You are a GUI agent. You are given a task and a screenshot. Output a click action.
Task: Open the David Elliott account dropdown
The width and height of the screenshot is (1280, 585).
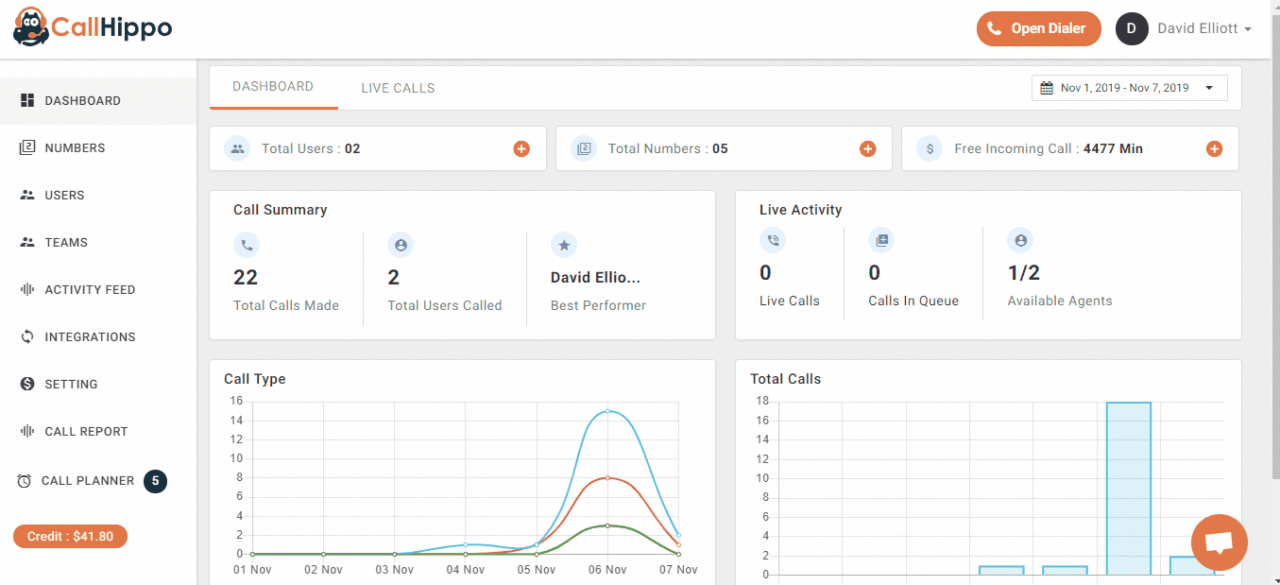click(x=1204, y=29)
